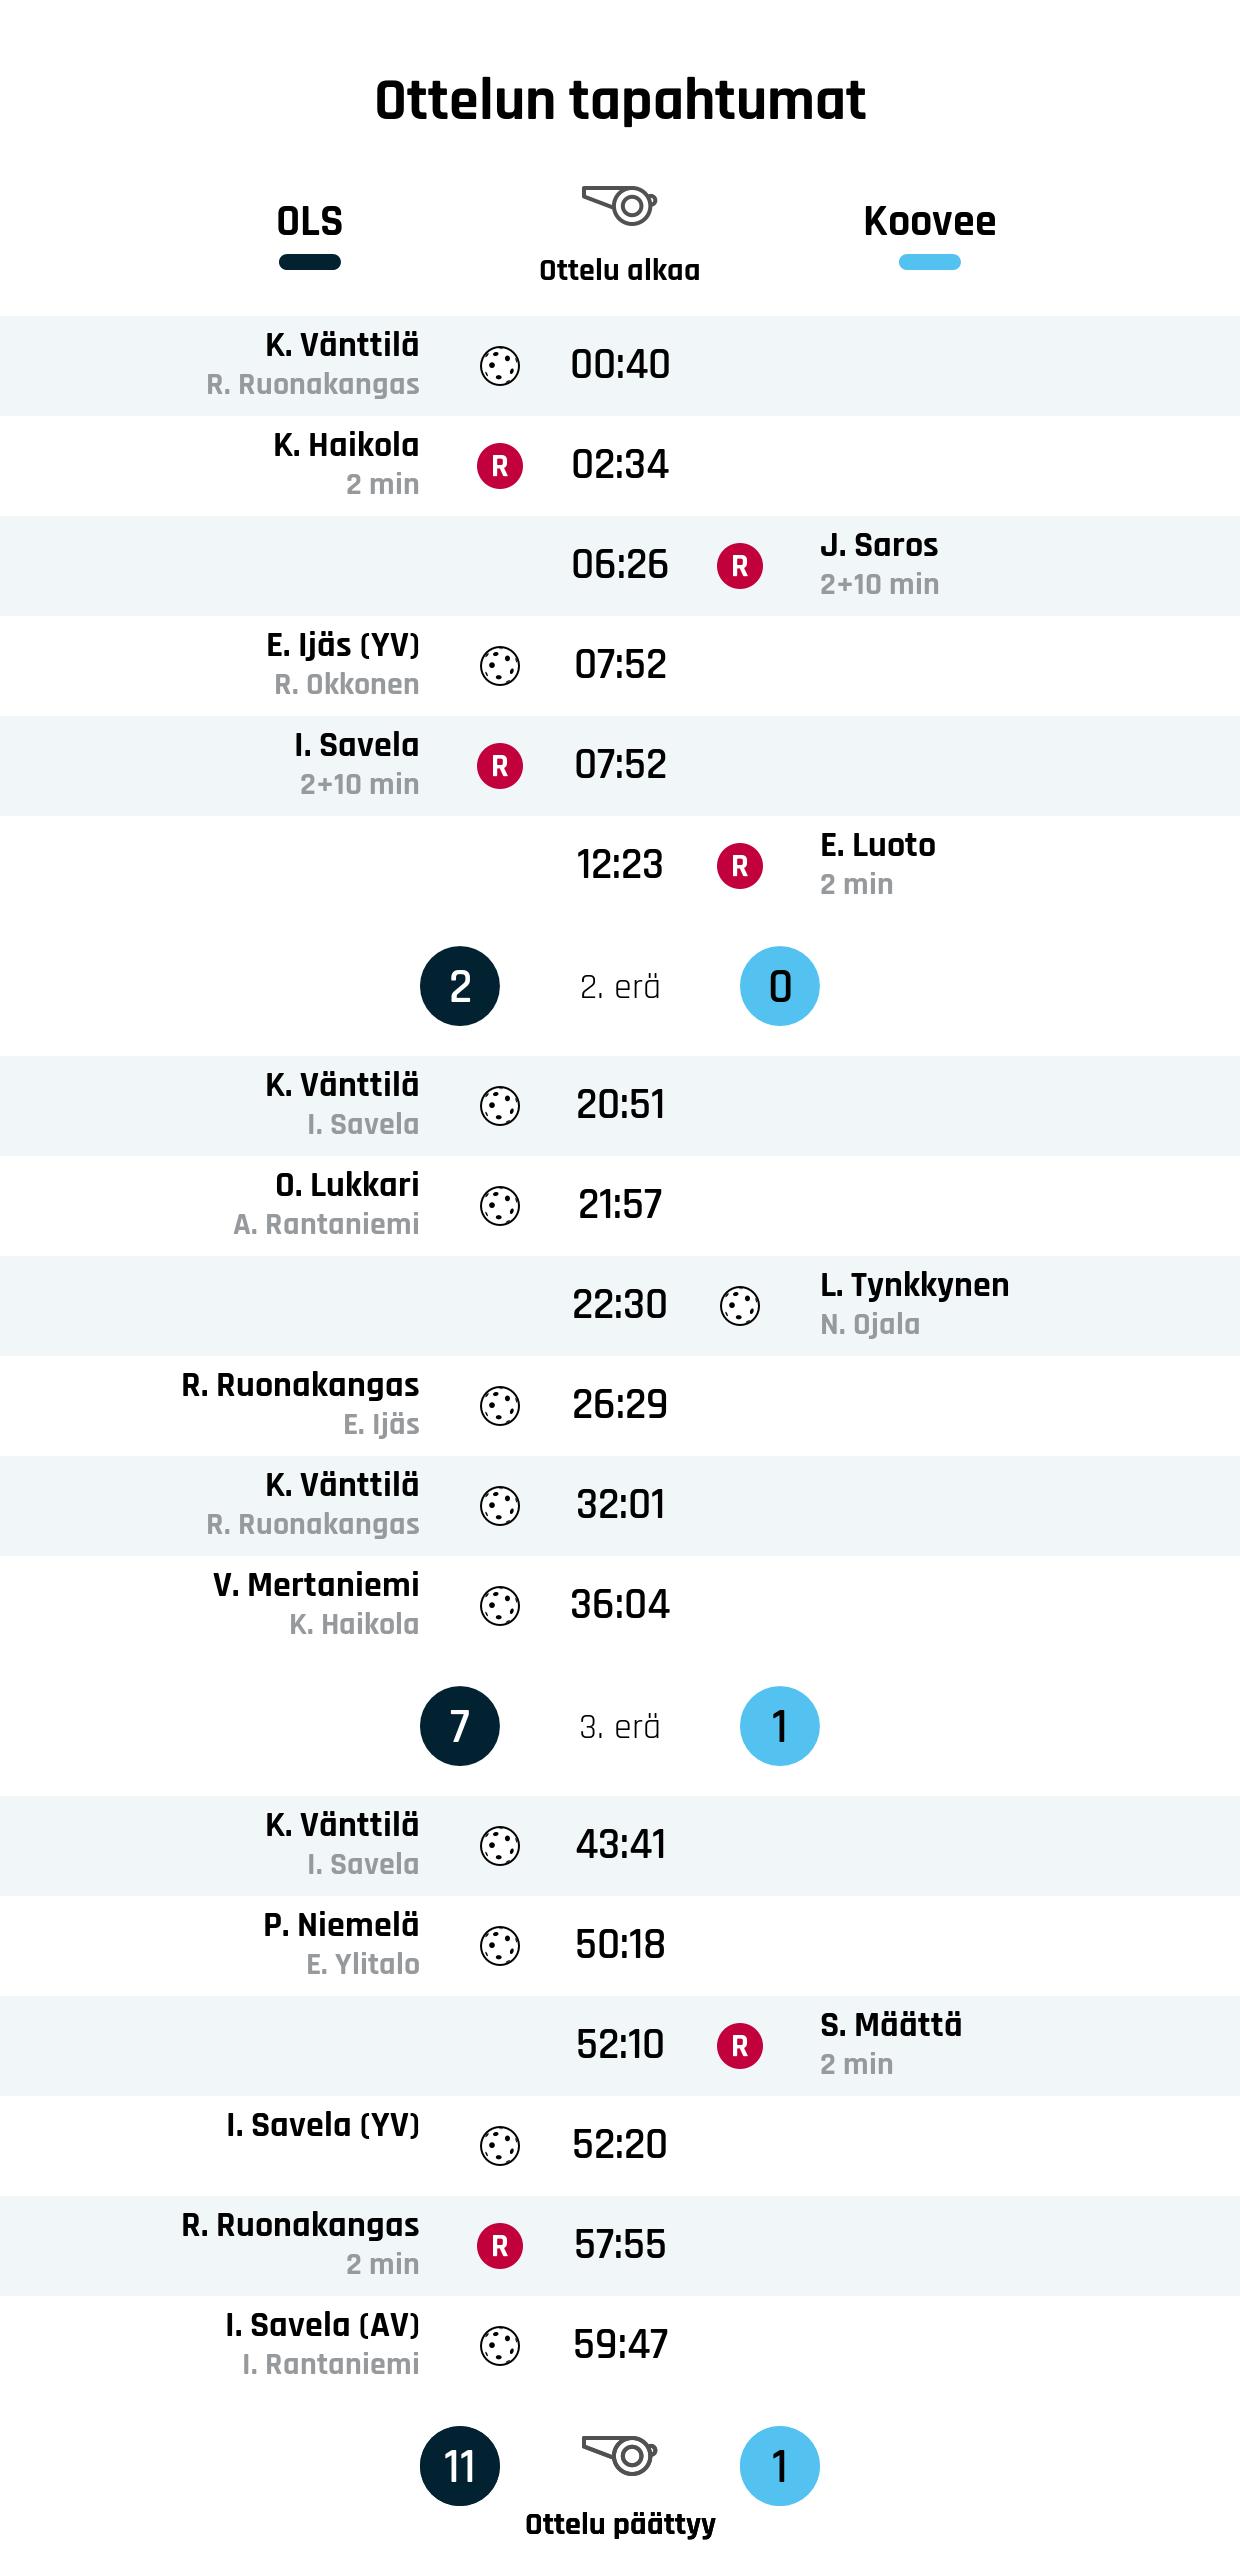Click the goal ball icon at 59:47

[500, 2346]
